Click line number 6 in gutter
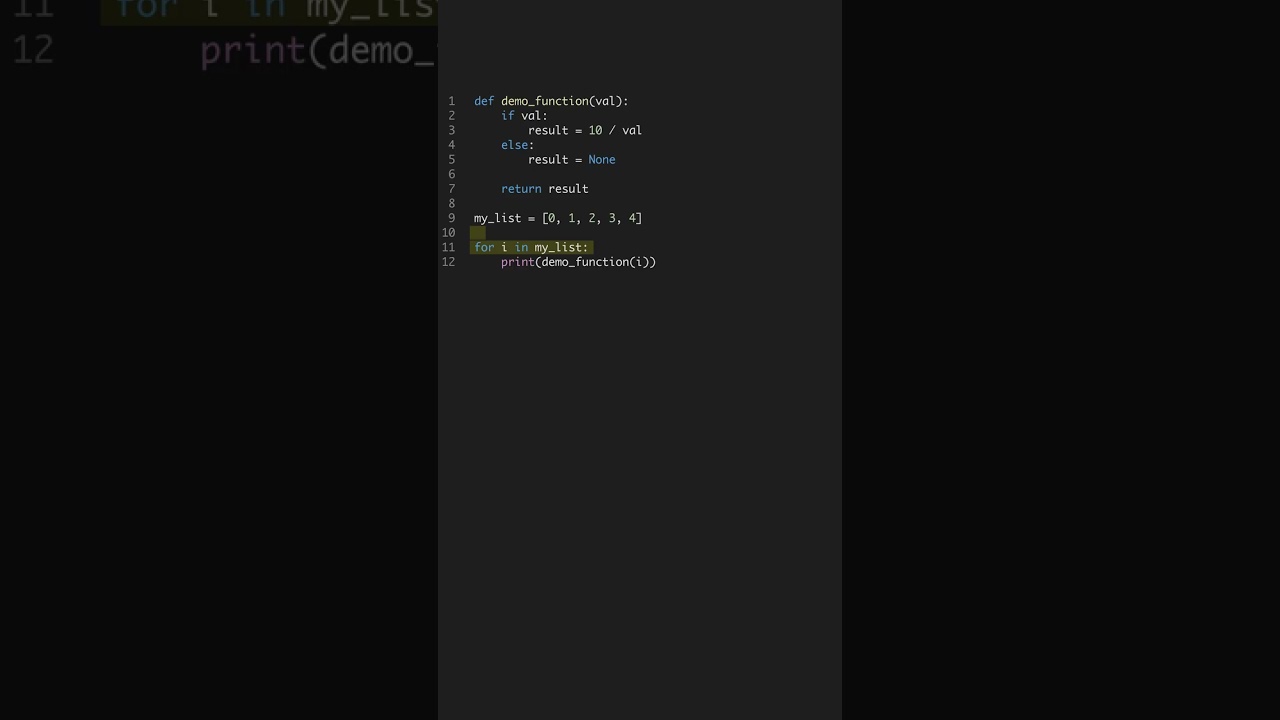The image size is (1280, 720). point(451,174)
